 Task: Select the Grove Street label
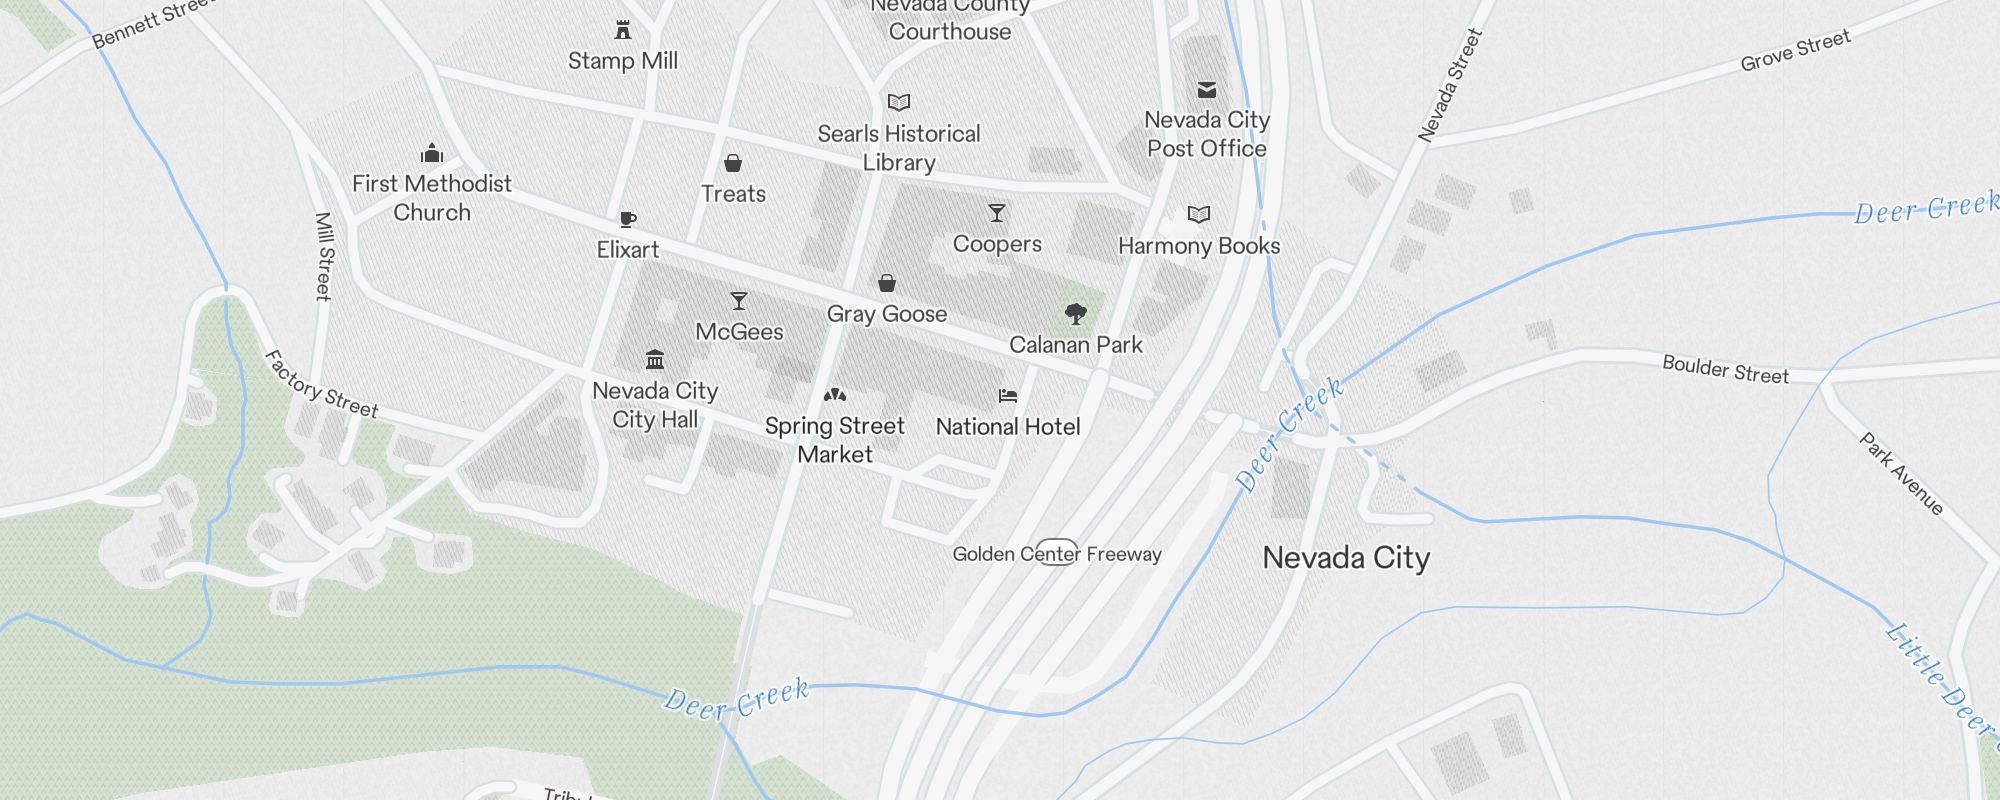click(1796, 50)
